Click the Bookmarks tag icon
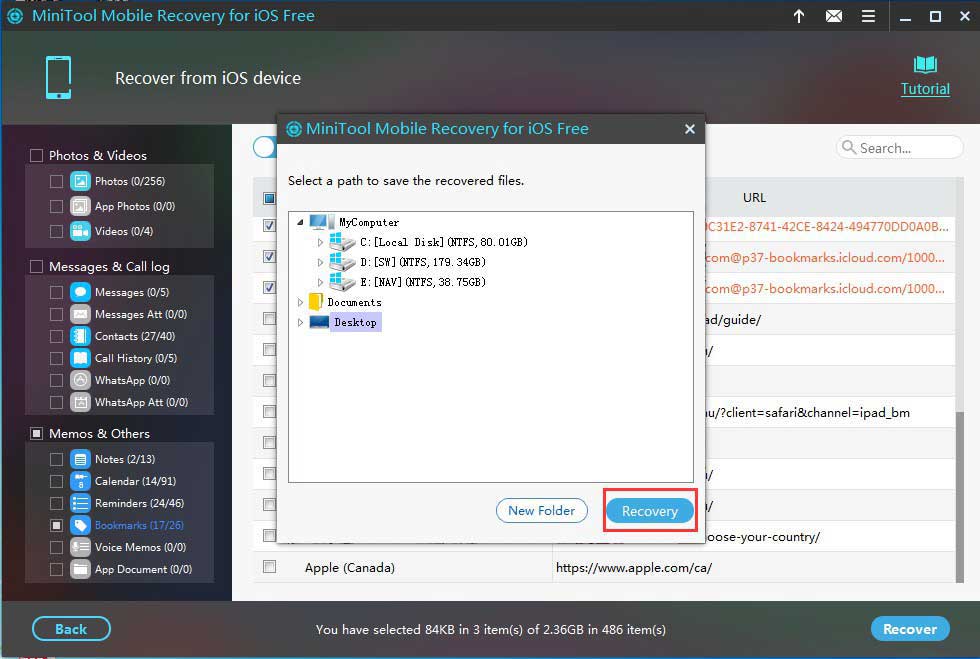 (x=81, y=525)
